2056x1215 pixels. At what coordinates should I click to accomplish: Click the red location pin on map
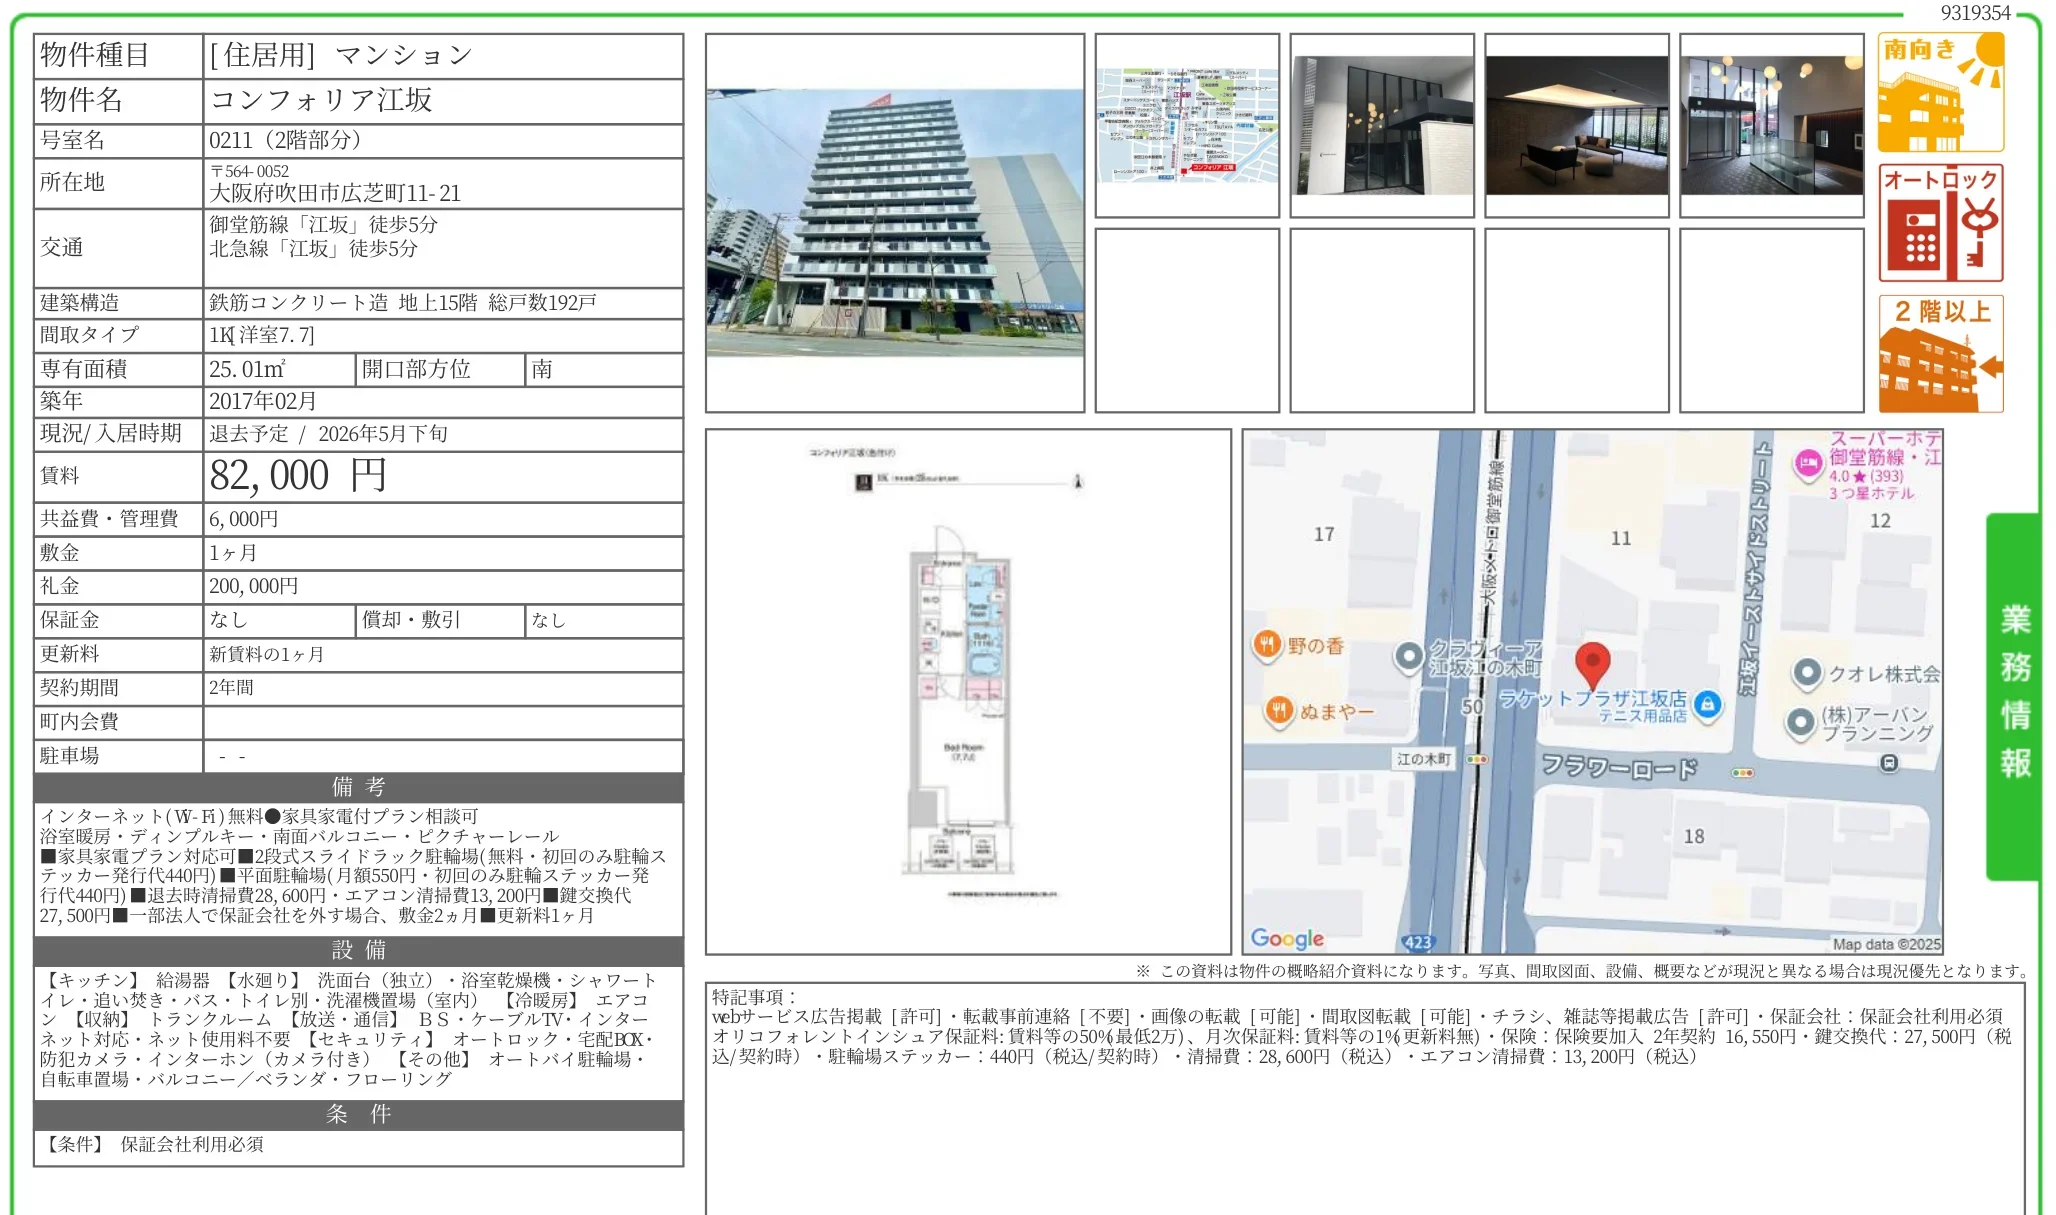coord(1591,664)
